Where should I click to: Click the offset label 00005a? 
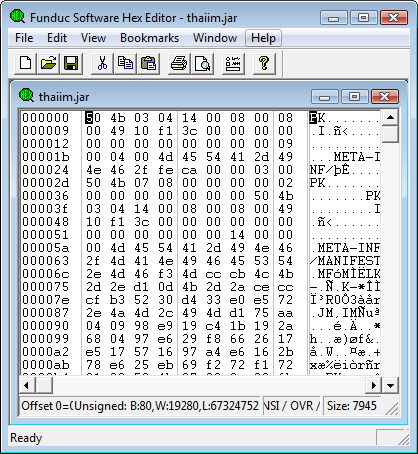[46, 248]
